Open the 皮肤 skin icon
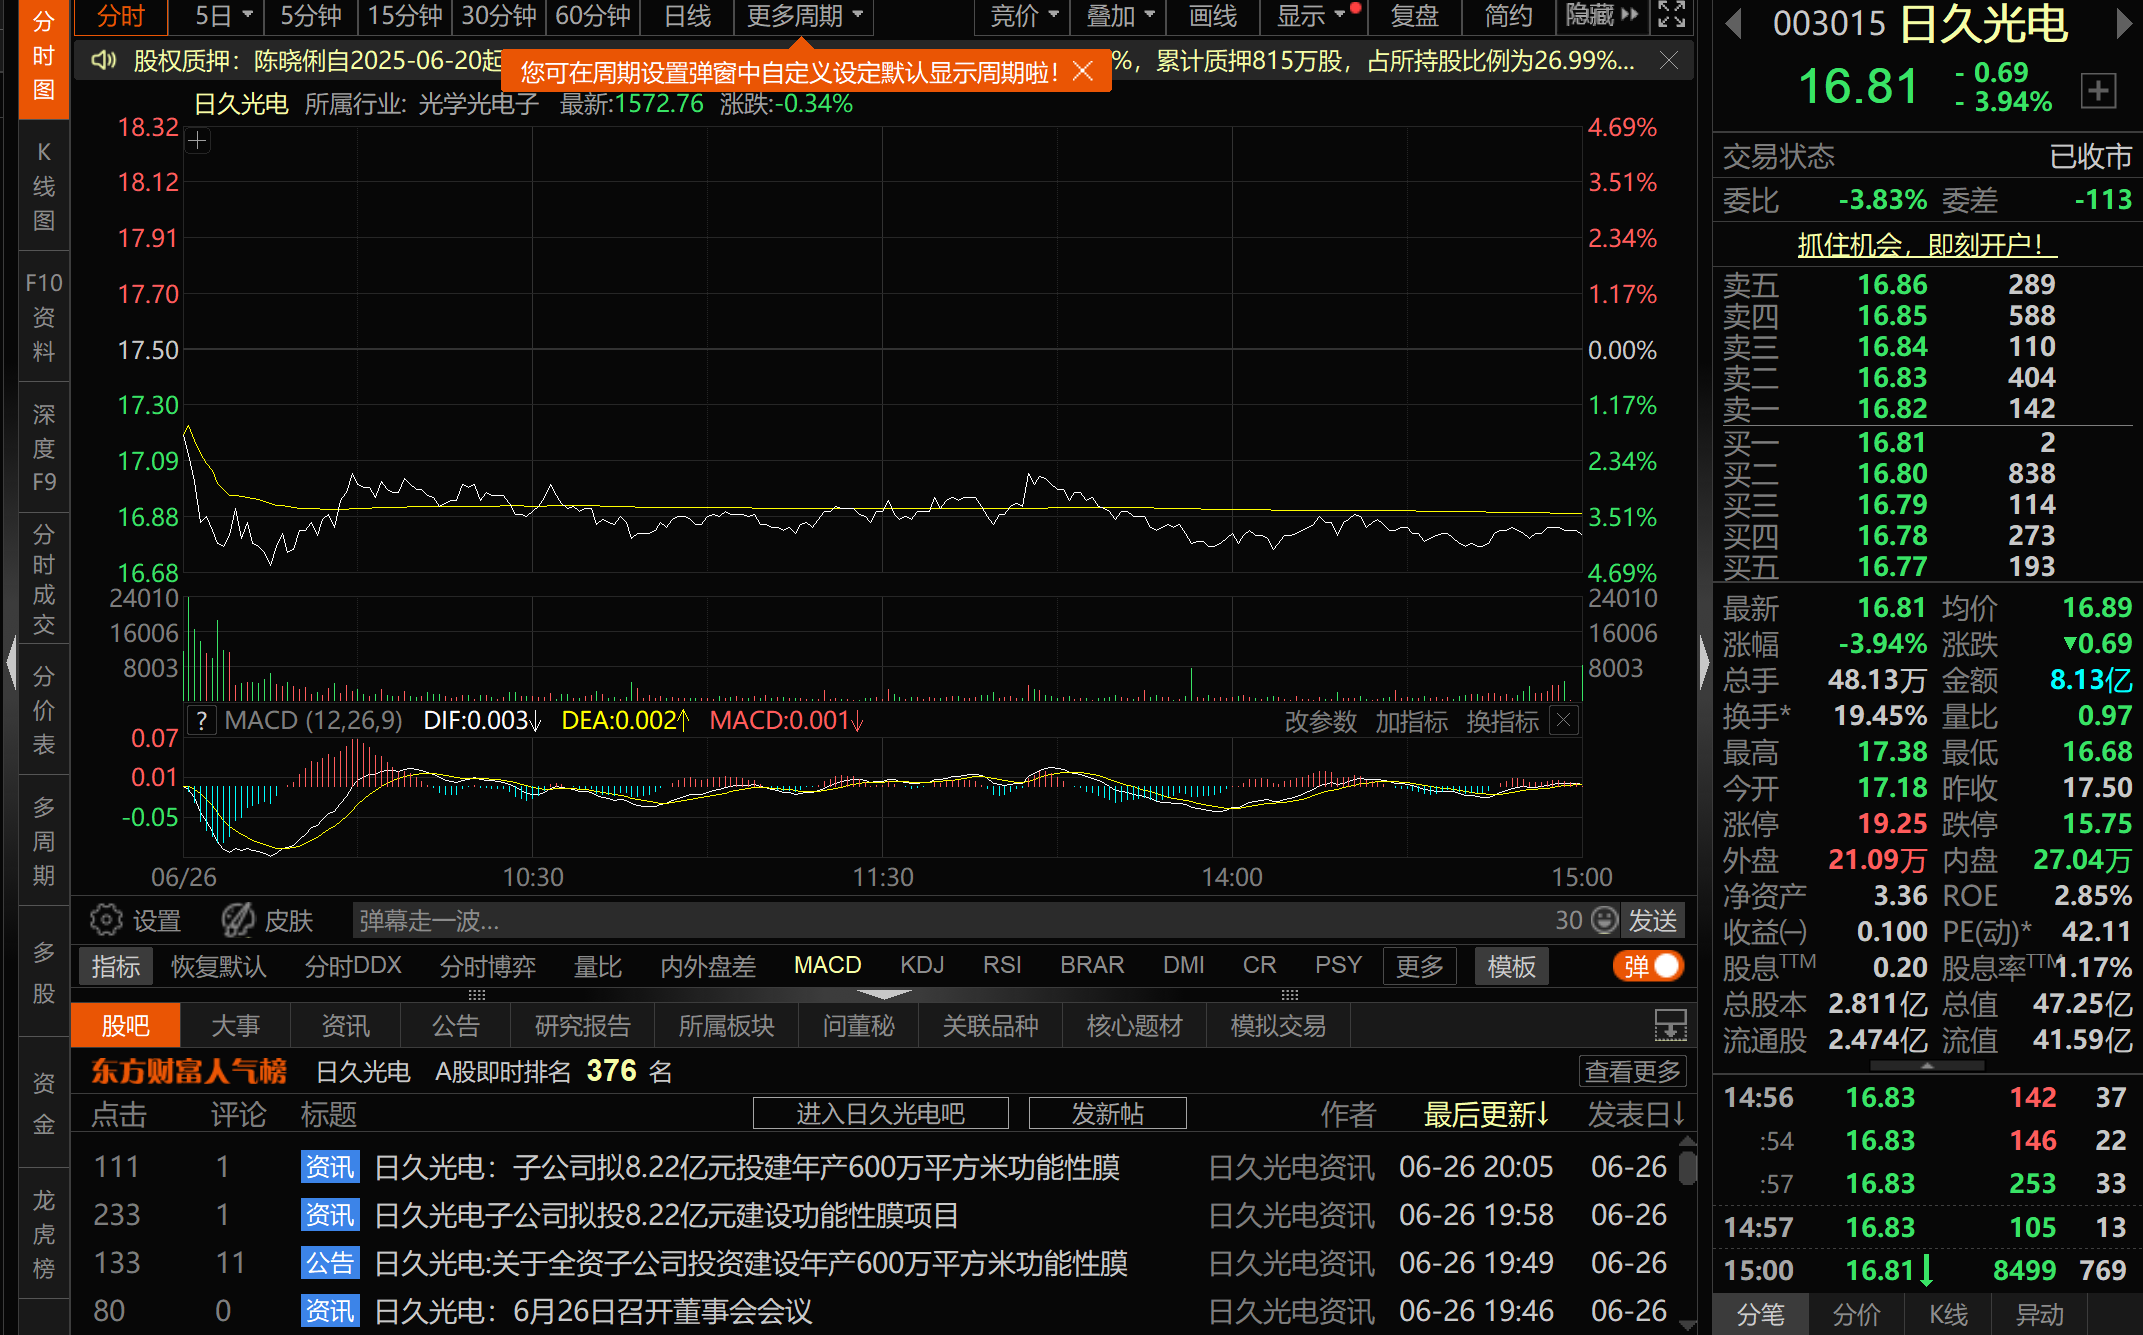2143x1335 pixels. click(238, 920)
